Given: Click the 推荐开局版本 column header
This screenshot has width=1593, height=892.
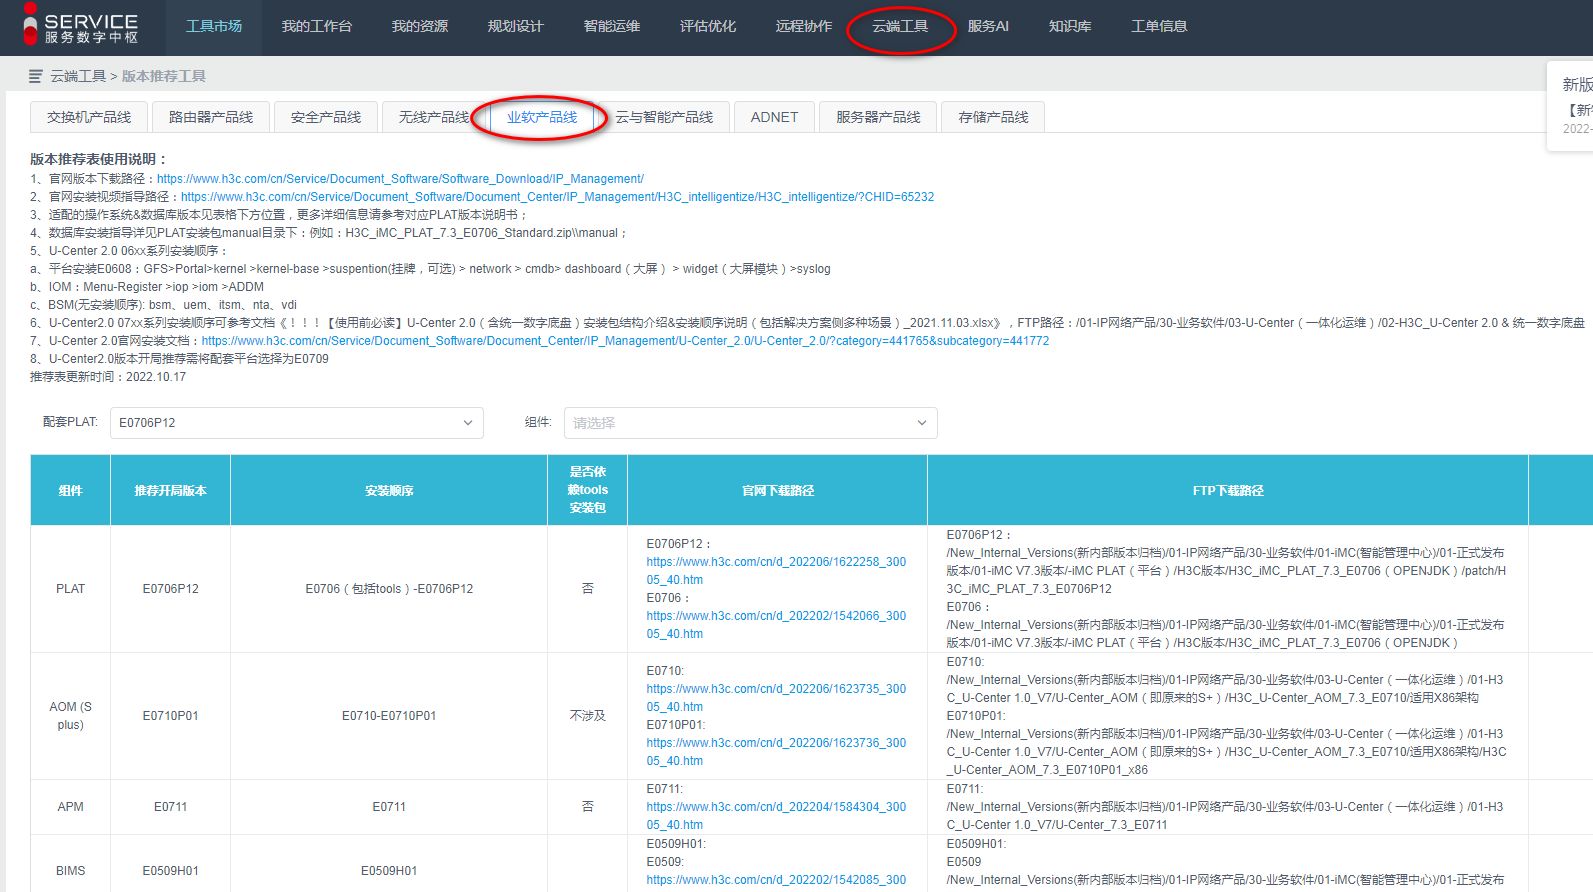Looking at the screenshot, I should [170, 490].
